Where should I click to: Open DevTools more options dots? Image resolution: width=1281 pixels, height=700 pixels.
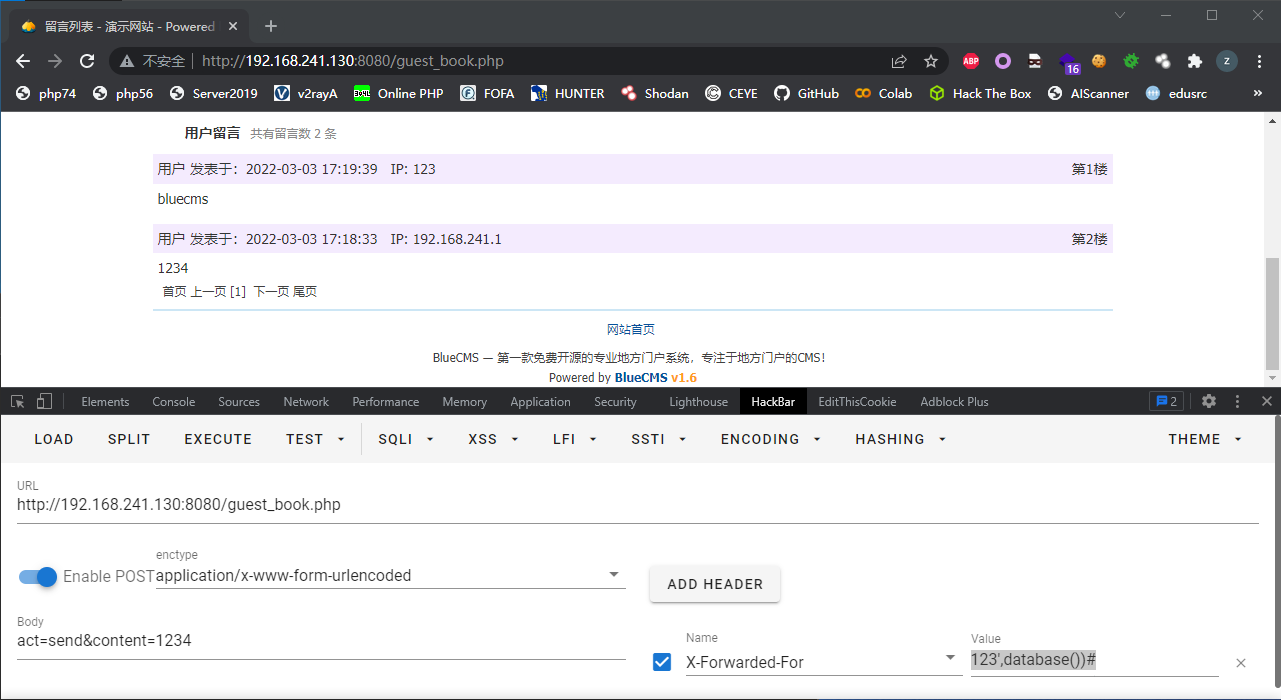tap(1238, 401)
